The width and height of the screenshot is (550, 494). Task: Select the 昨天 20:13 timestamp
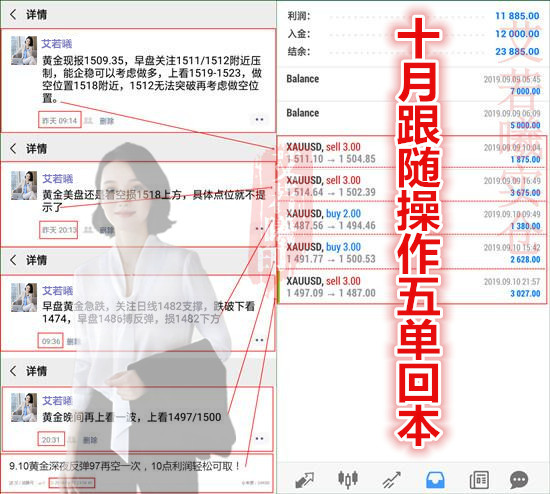(59, 230)
